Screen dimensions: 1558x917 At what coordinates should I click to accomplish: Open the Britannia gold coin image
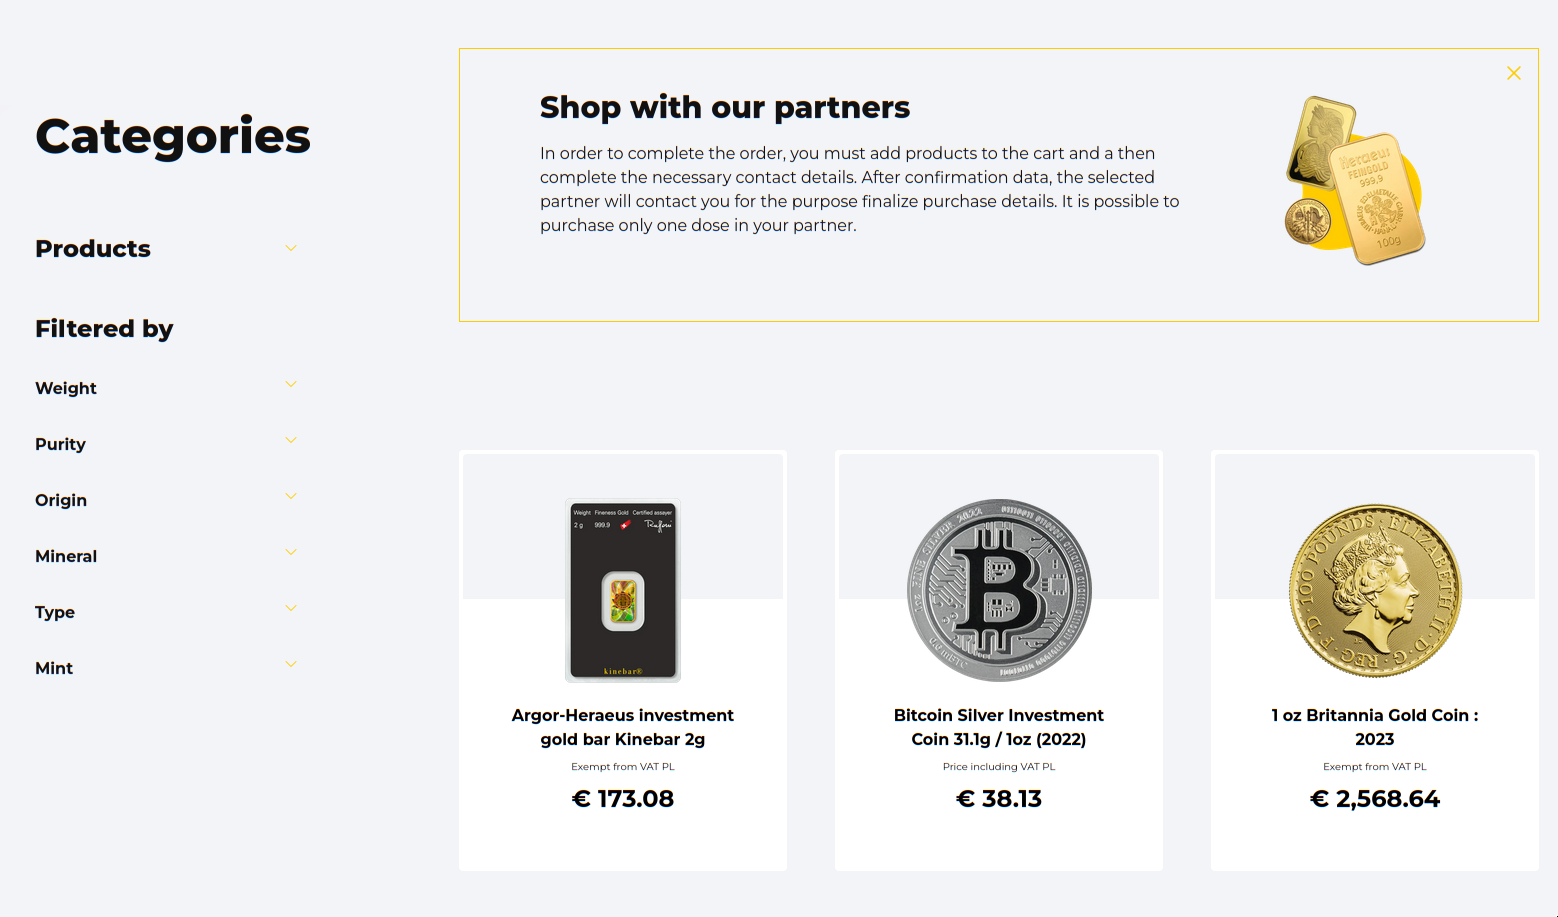(x=1375, y=590)
